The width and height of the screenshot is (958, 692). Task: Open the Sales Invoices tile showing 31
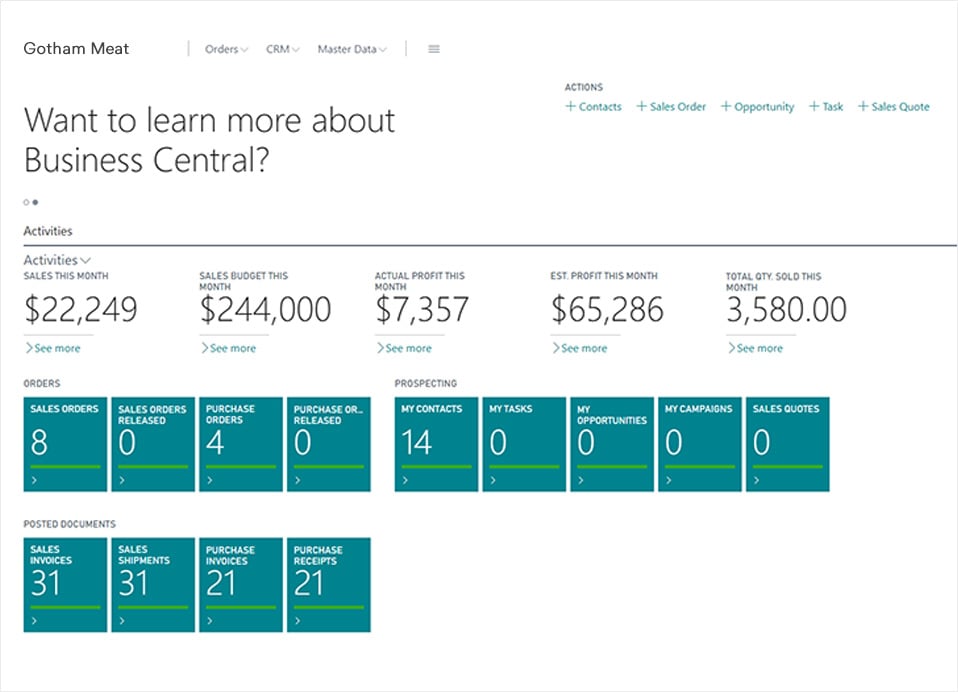pyautogui.click(x=65, y=585)
